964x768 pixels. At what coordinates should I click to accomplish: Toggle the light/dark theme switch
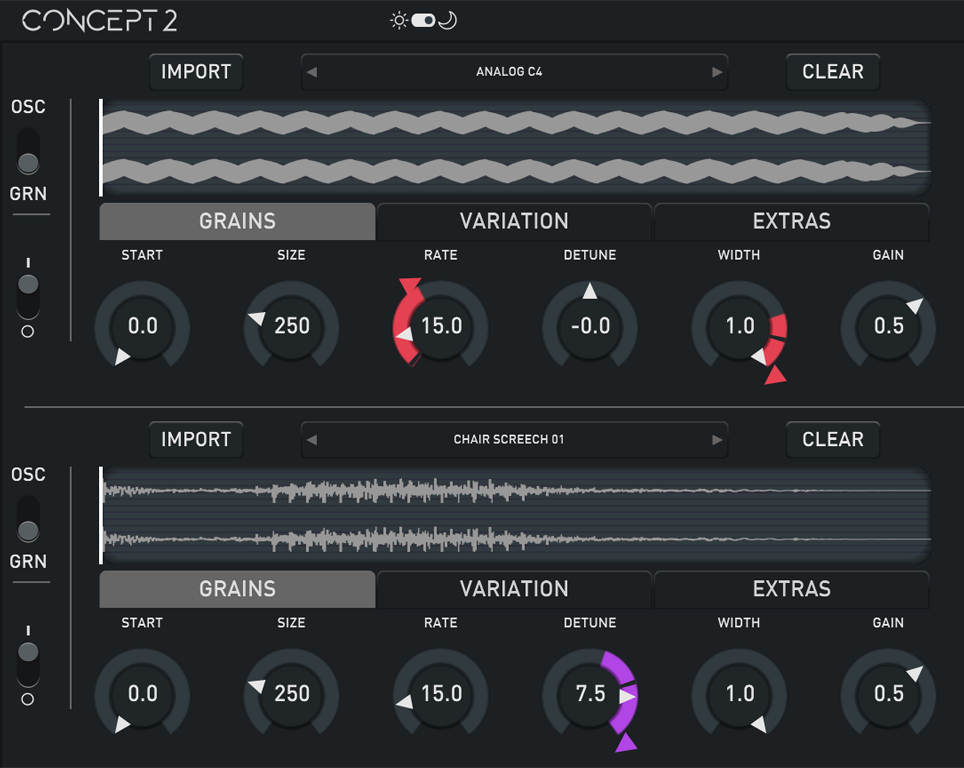point(423,20)
